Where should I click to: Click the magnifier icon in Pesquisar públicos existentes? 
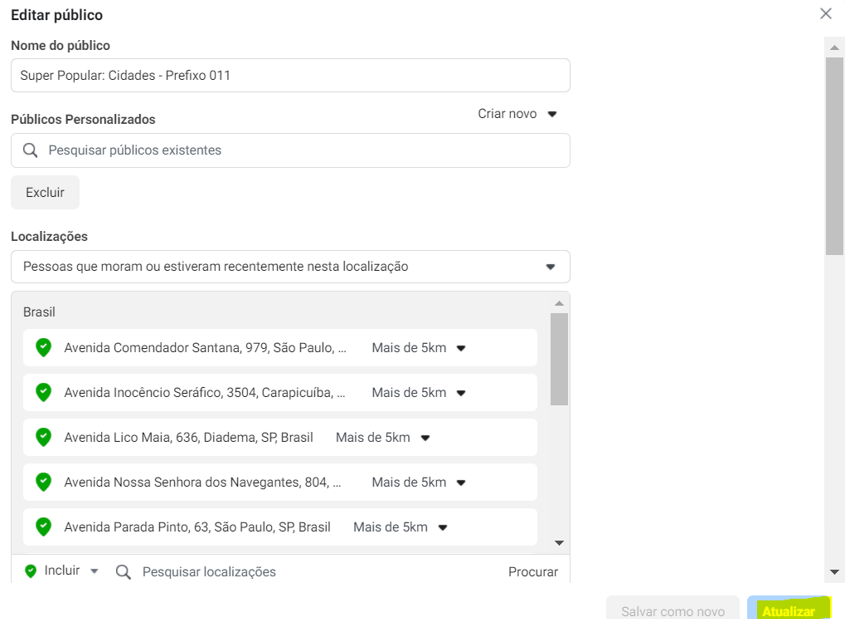(x=30, y=150)
